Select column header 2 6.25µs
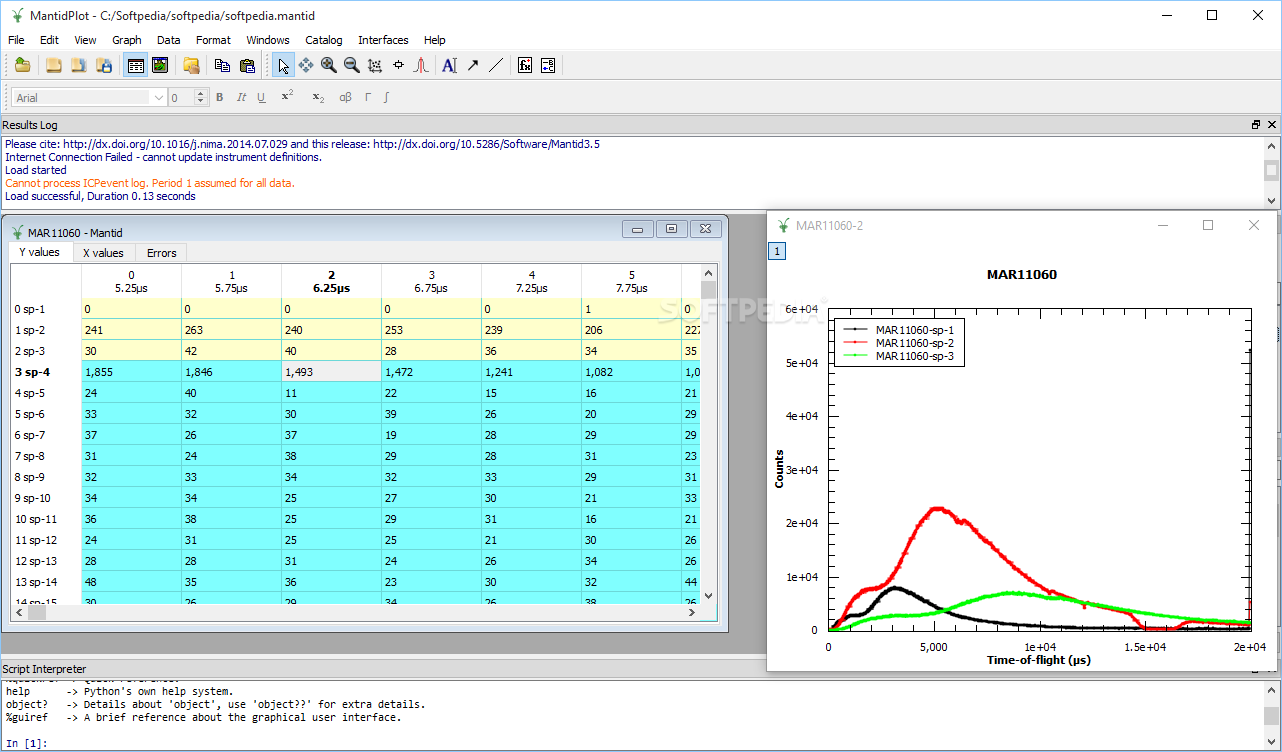Image resolution: width=1282 pixels, height=752 pixels. [x=331, y=281]
